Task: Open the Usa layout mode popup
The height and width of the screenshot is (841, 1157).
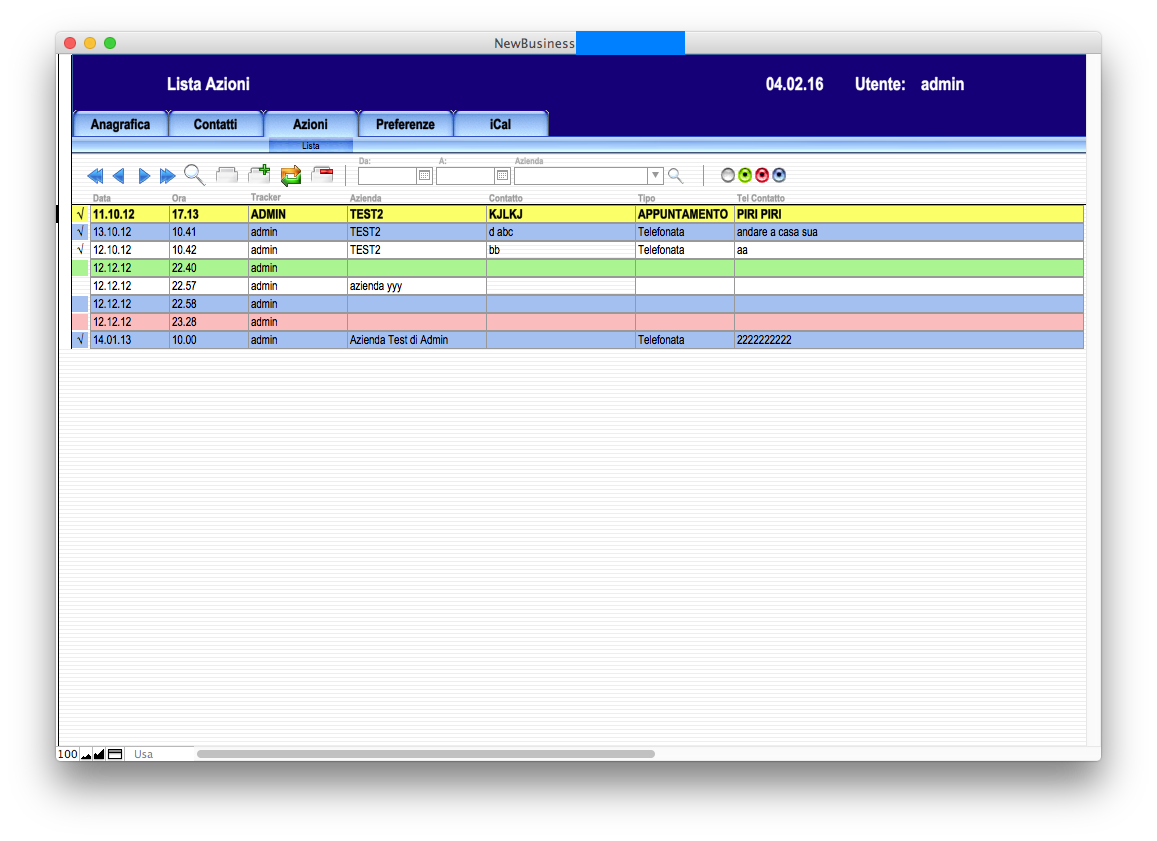Action: pos(159,754)
